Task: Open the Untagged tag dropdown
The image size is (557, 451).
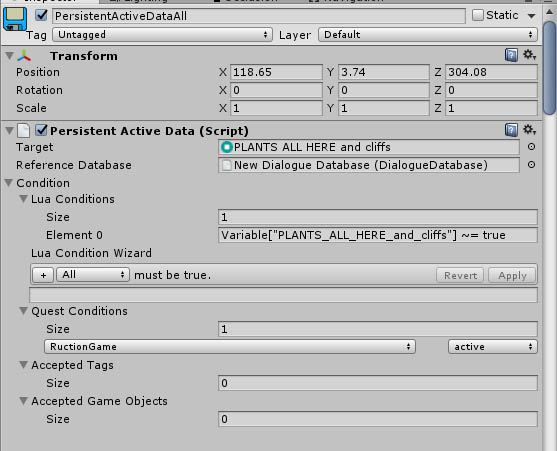Action: tap(162, 35)
